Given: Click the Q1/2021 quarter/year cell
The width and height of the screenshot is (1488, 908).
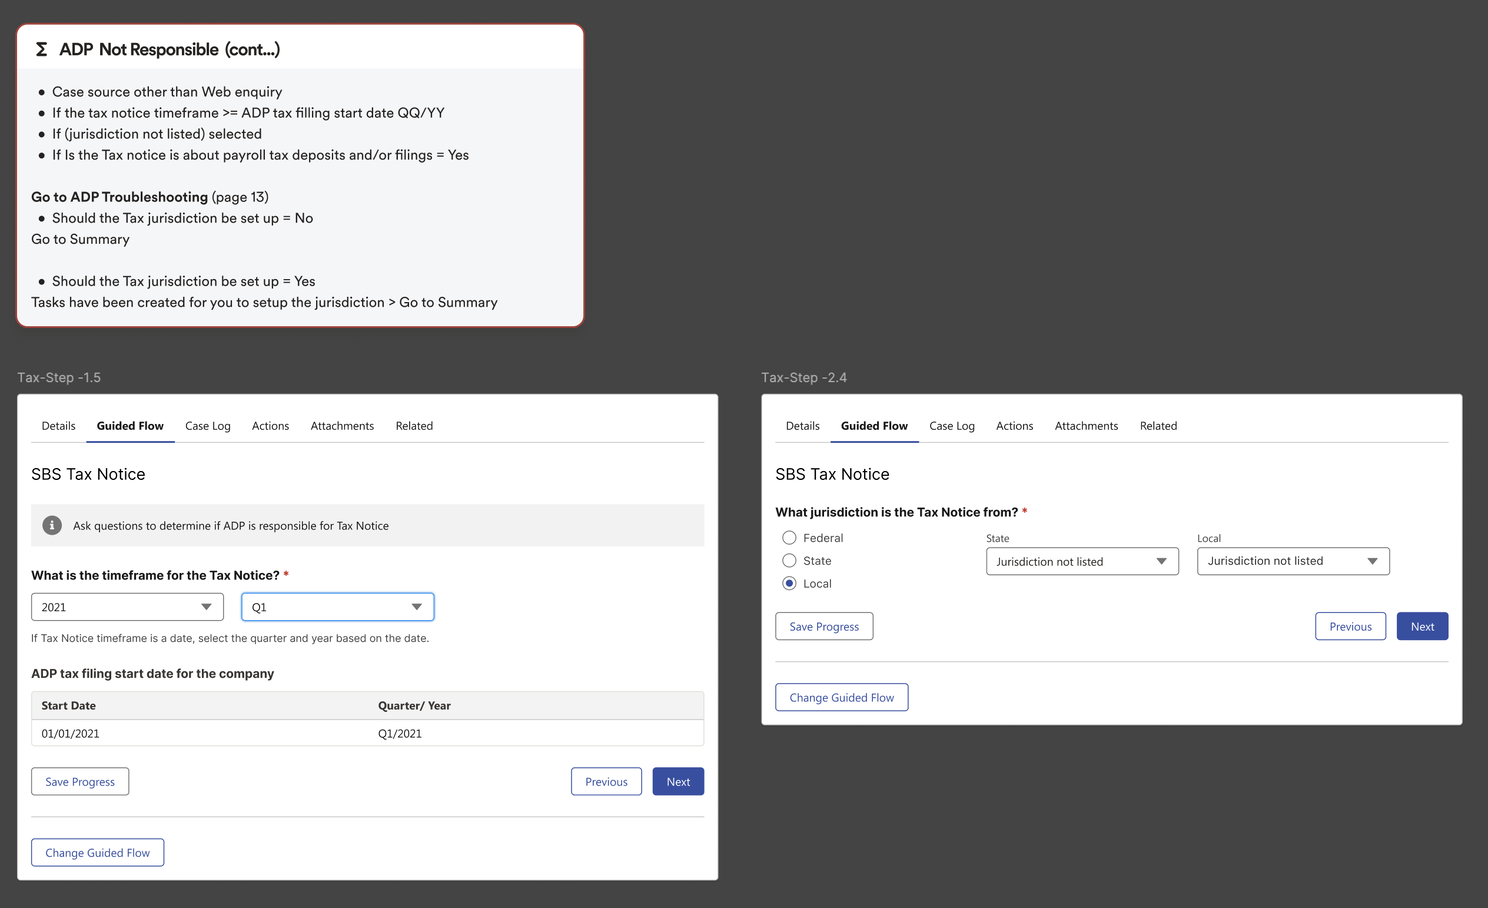Looking at the screenshot, I should click(400, 734).
